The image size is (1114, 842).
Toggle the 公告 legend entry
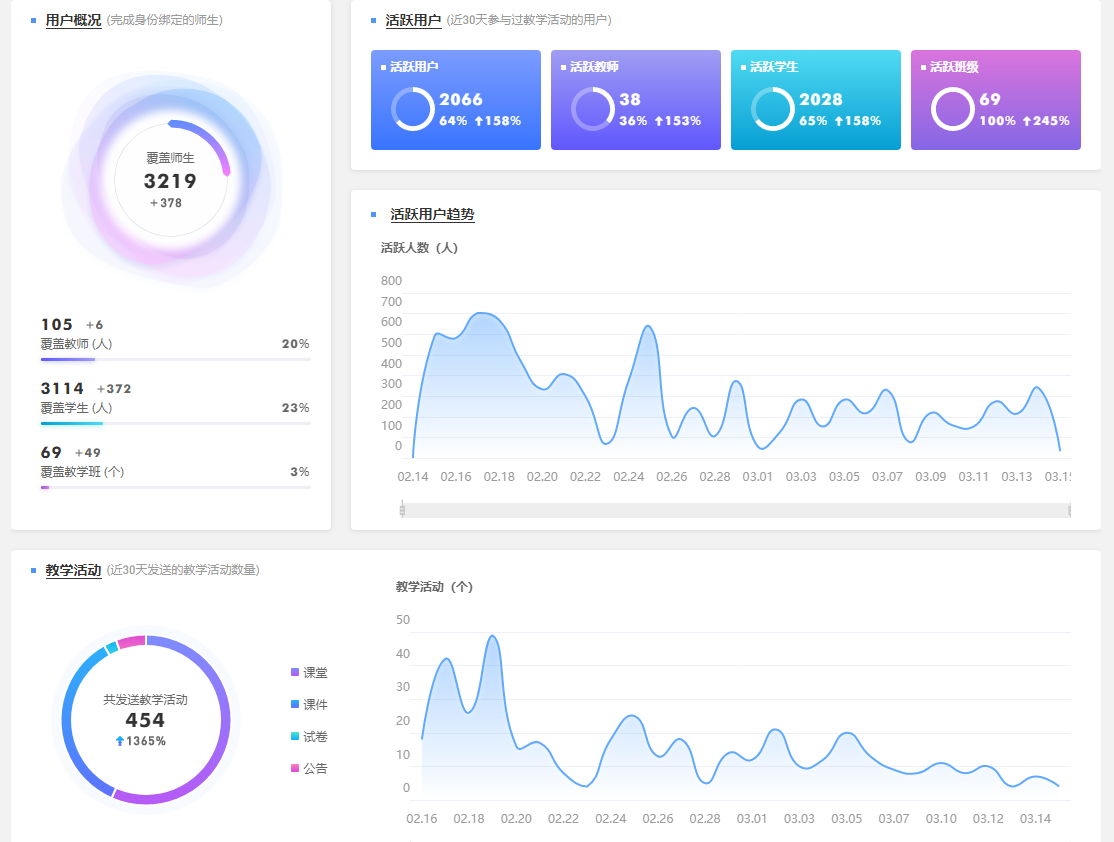click(309, 769)
